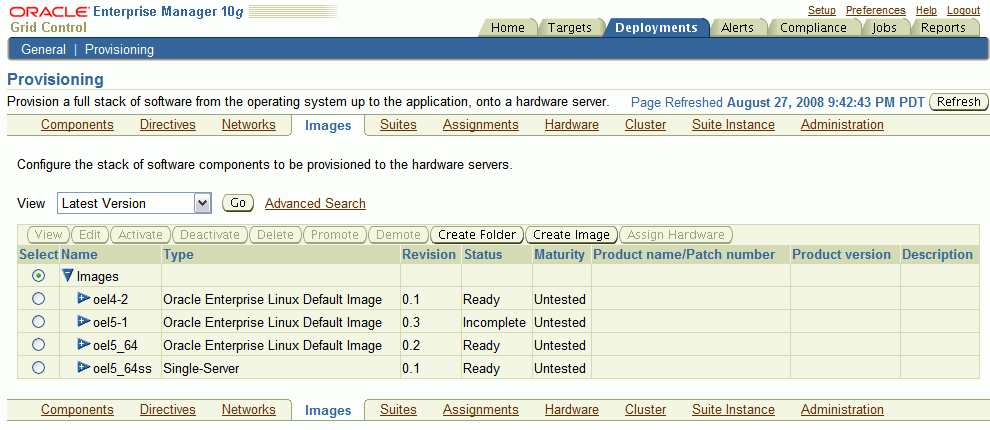The height and width of the screenshot is (430, 990).
Task: Open the bottom Suite Instance tab
Action: pos(733,409)
